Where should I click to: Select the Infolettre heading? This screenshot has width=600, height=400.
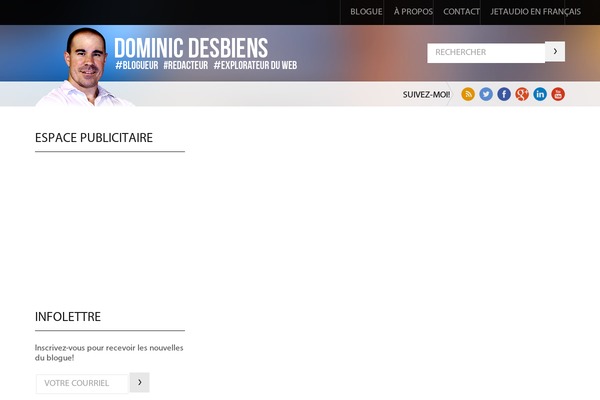[68, 317]
